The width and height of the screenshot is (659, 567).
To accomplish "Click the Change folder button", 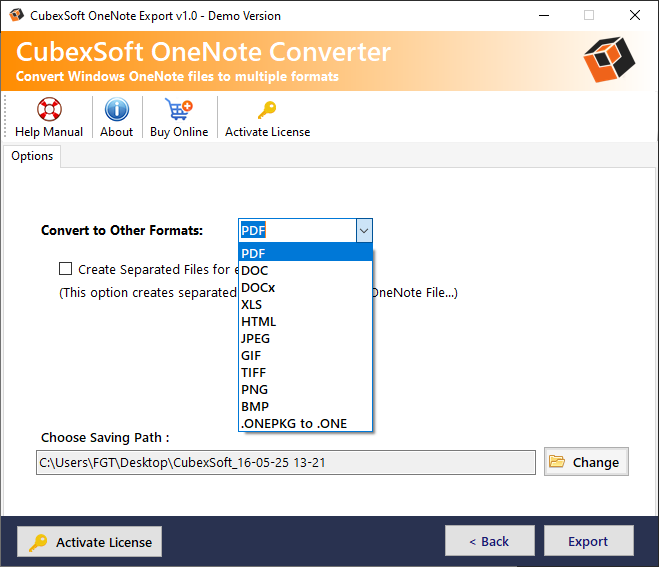I will (x=586, y=462).
